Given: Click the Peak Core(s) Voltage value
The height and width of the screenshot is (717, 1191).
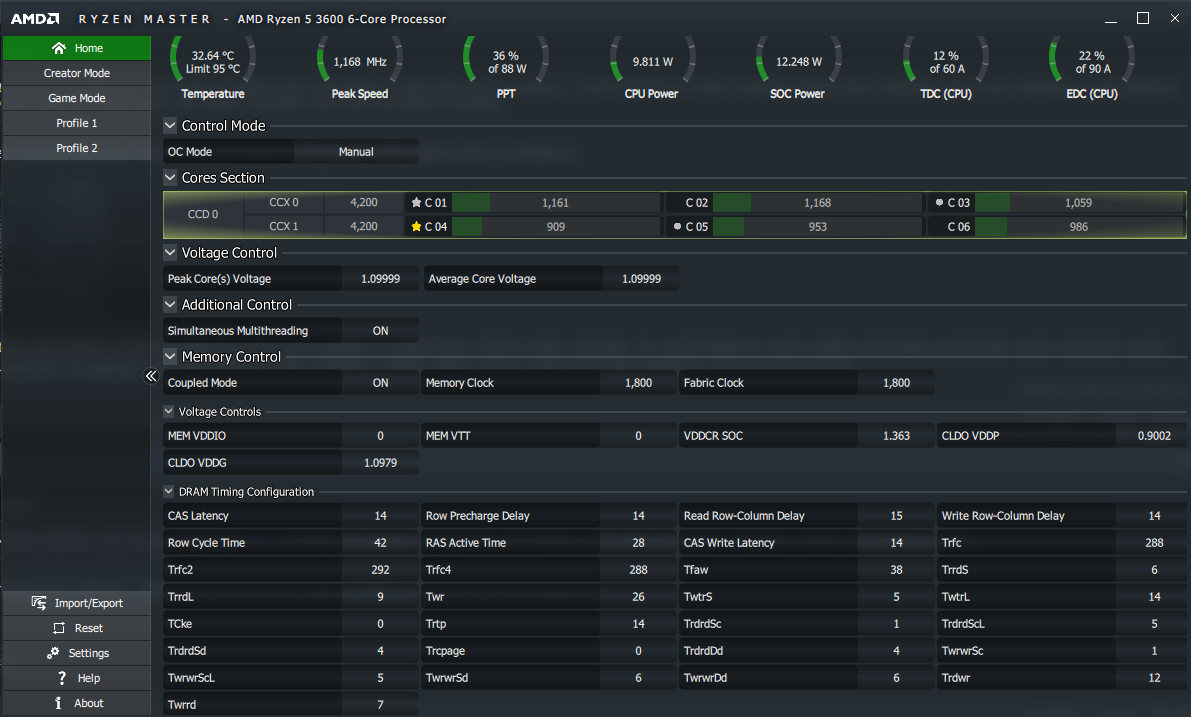Looking at the screenshot, I should (x=381, y=279).
